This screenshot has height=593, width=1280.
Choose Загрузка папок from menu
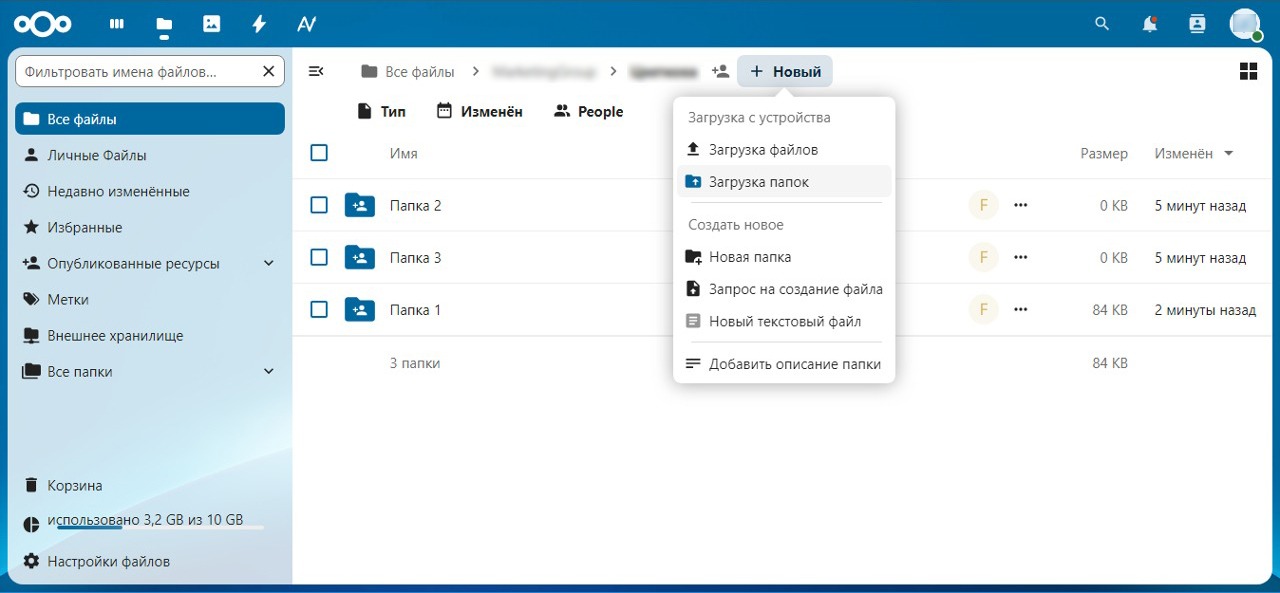[784, 182]
